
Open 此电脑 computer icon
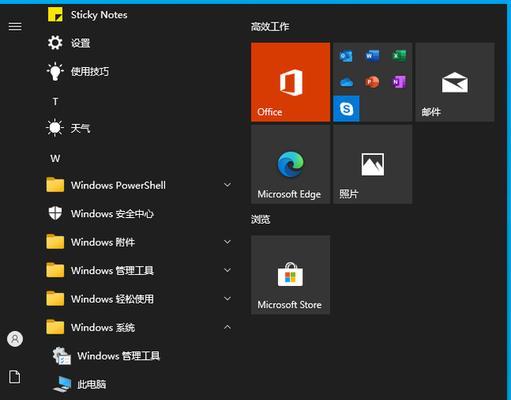62,384
